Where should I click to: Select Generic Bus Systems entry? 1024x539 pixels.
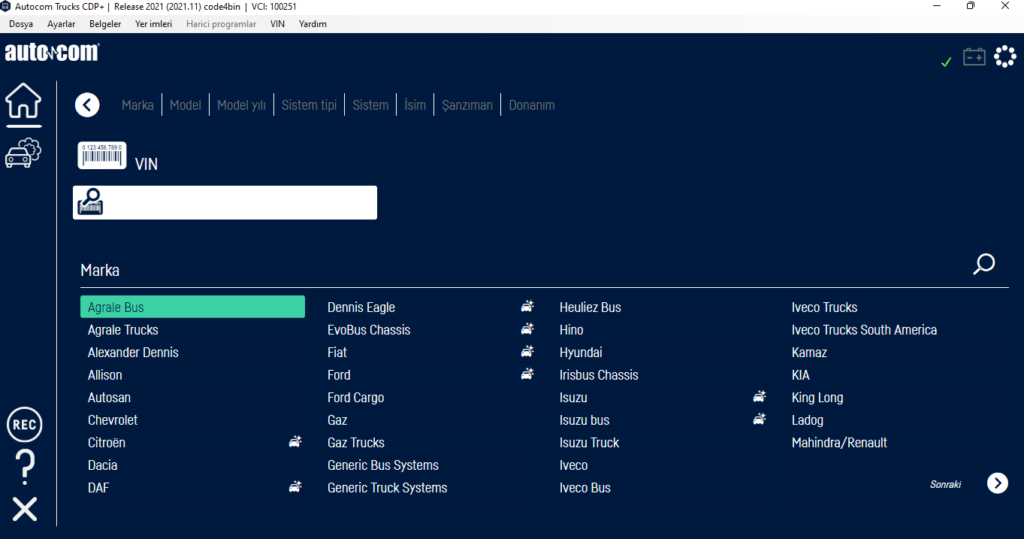(383, 465)
